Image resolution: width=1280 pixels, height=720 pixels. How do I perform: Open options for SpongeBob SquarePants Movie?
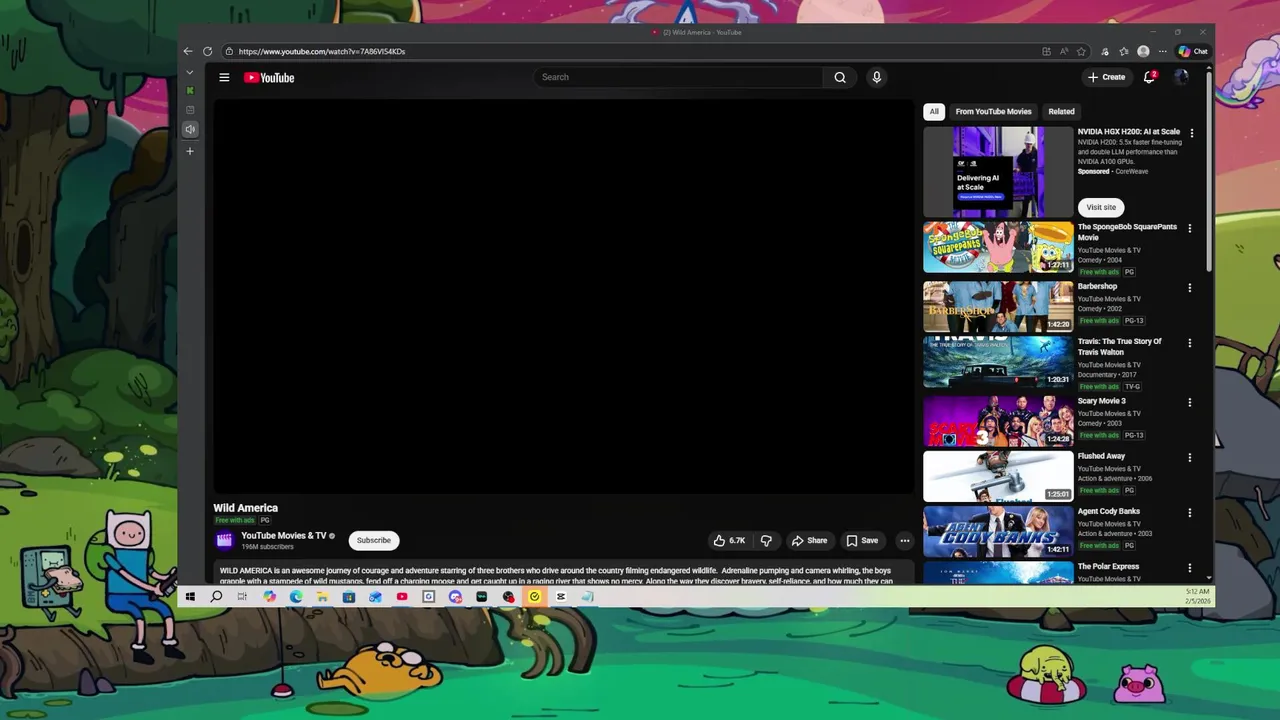coord(1189,228)
